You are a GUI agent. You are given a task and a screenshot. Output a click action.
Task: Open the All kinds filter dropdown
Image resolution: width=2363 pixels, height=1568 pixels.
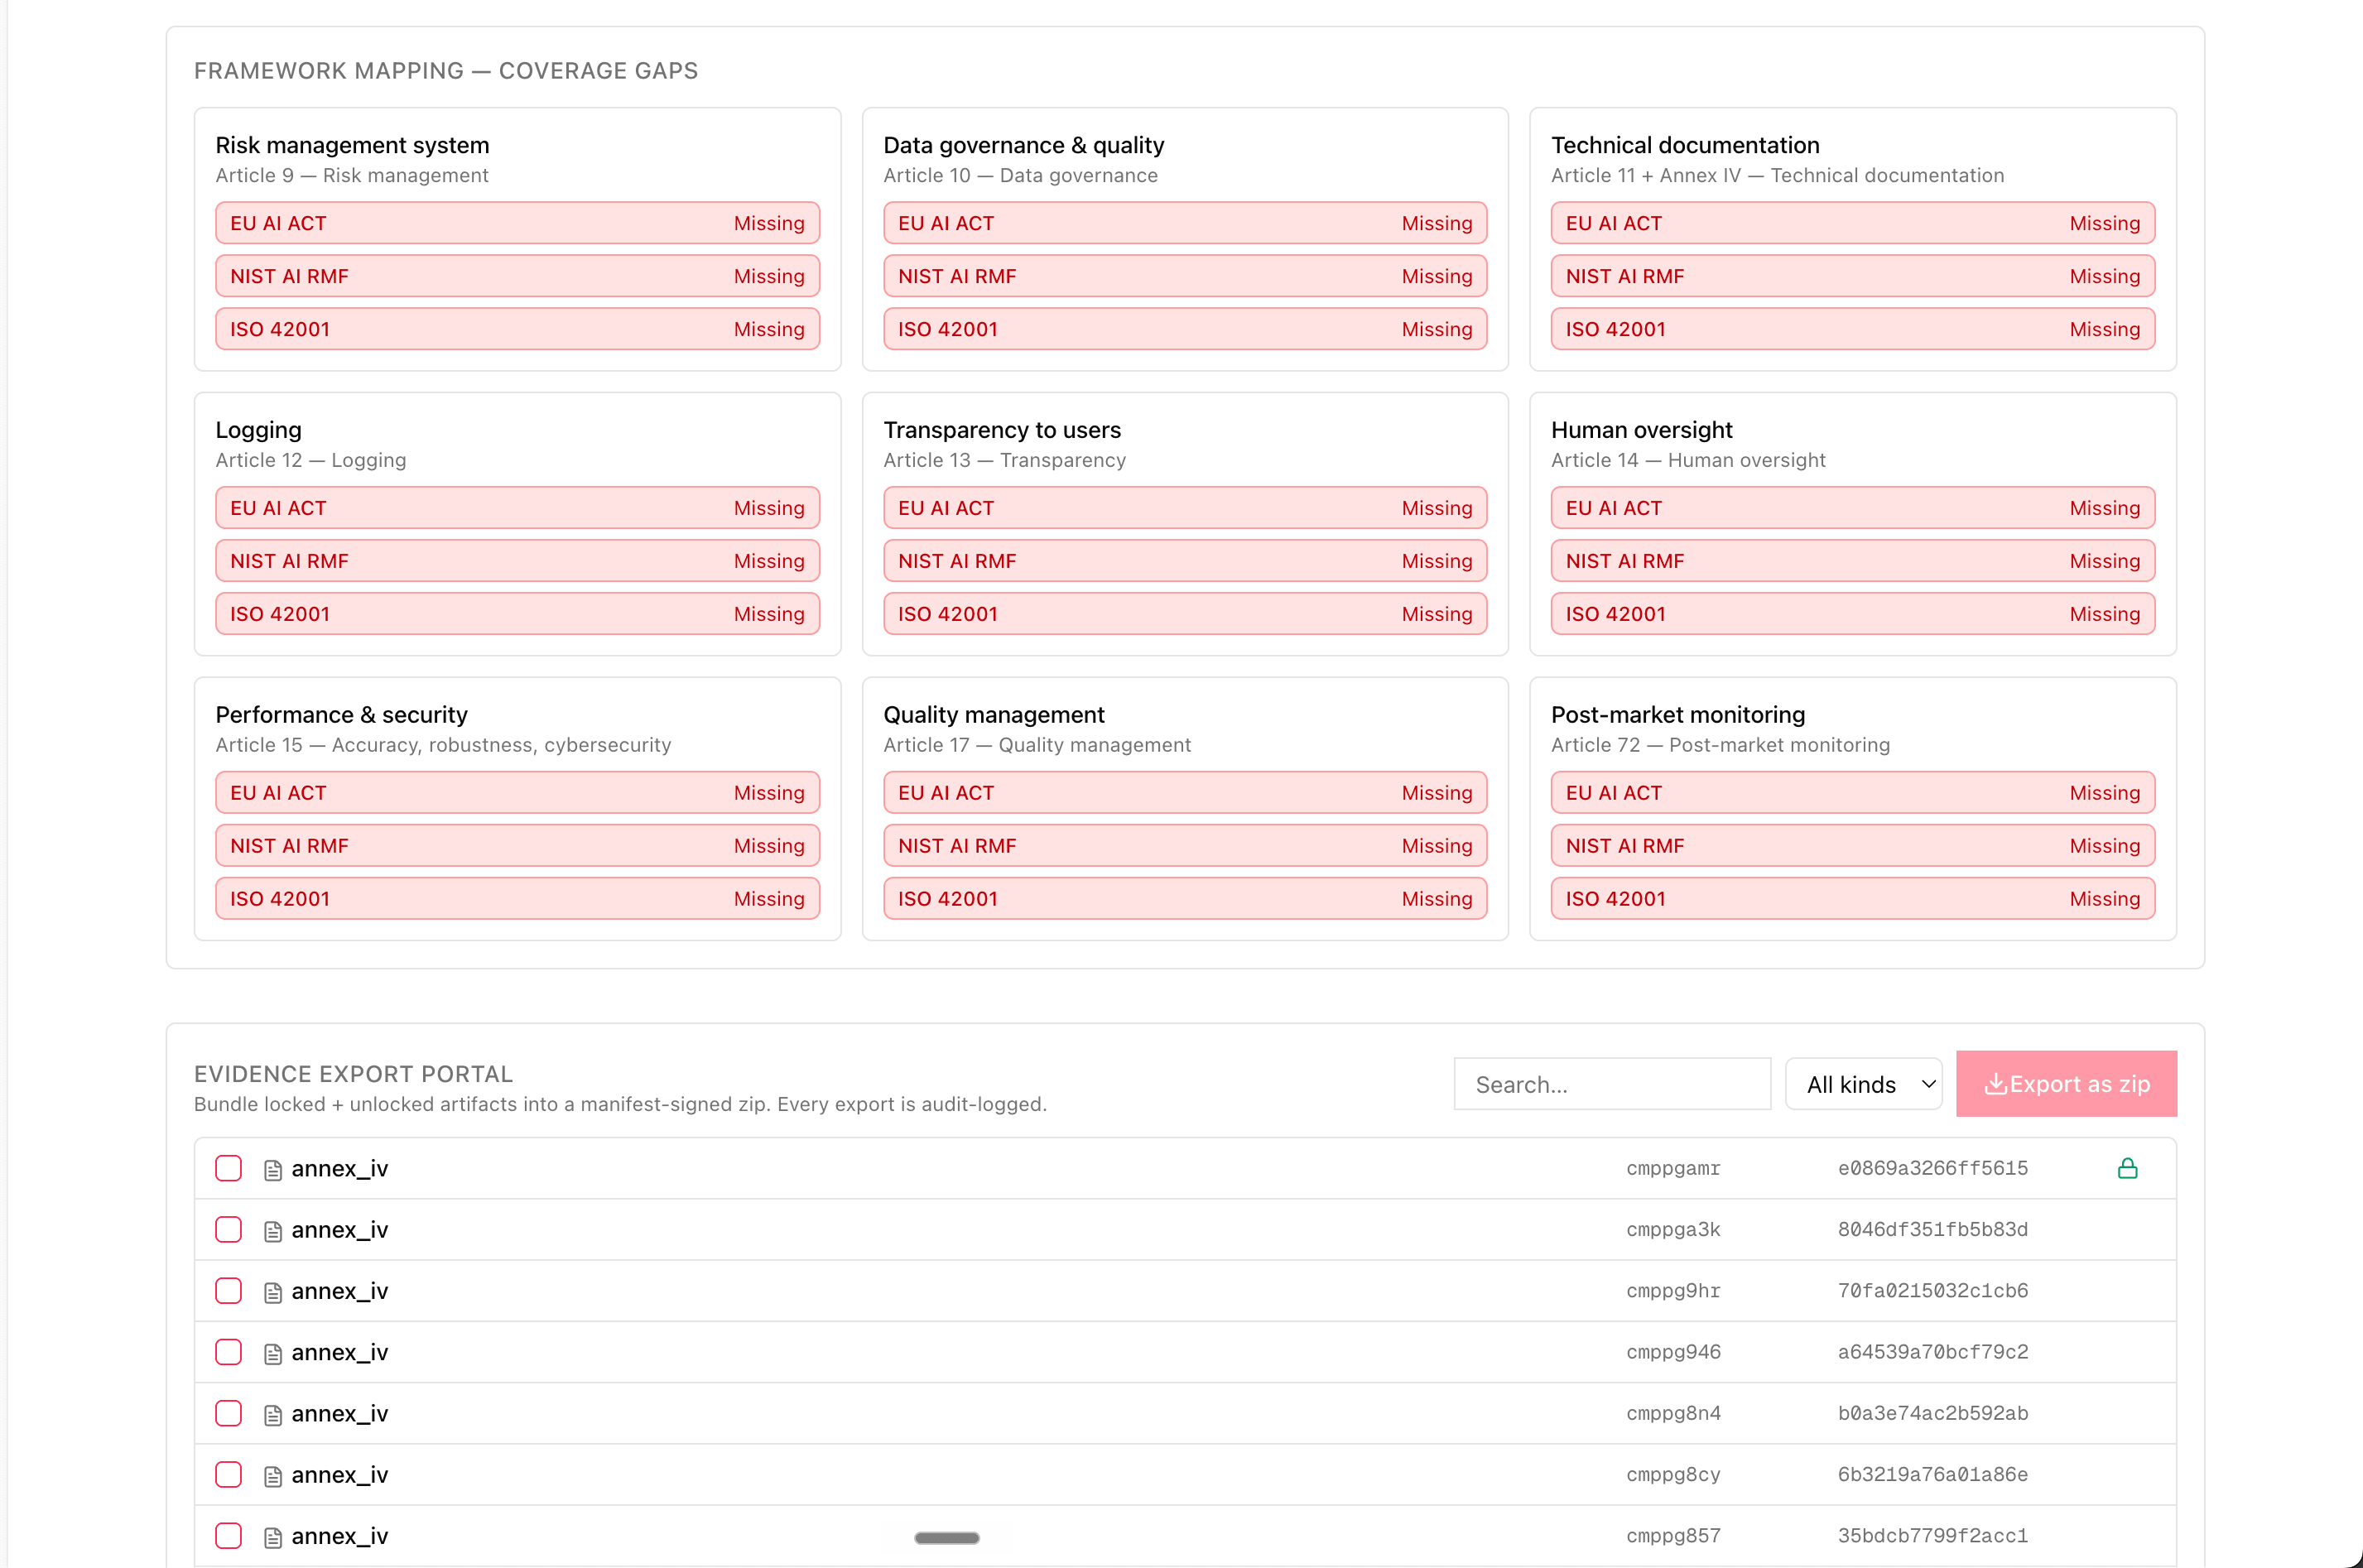pyautogui.click(x=1863, y=1084)
